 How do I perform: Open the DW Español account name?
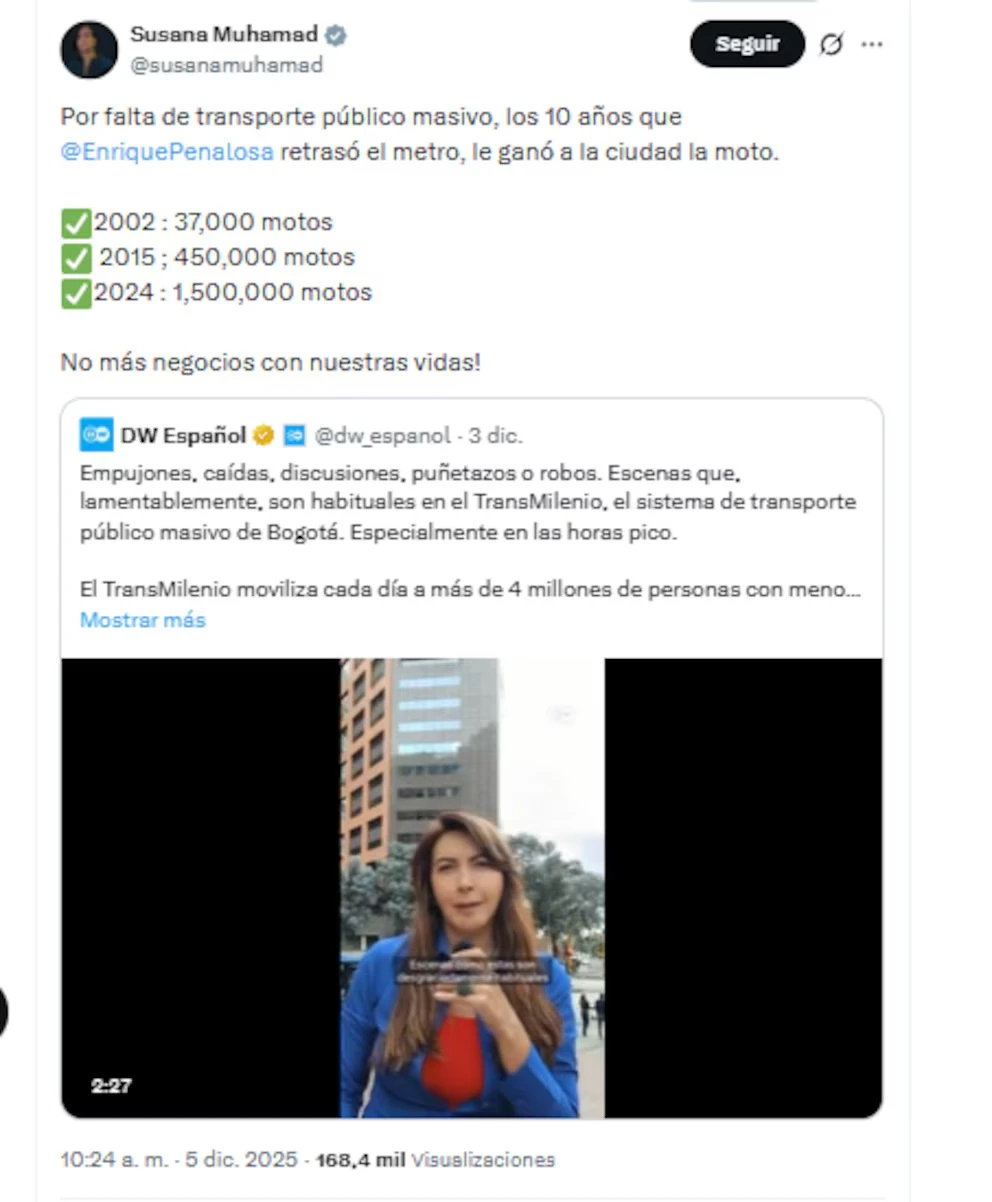click(x=183, y=435)
